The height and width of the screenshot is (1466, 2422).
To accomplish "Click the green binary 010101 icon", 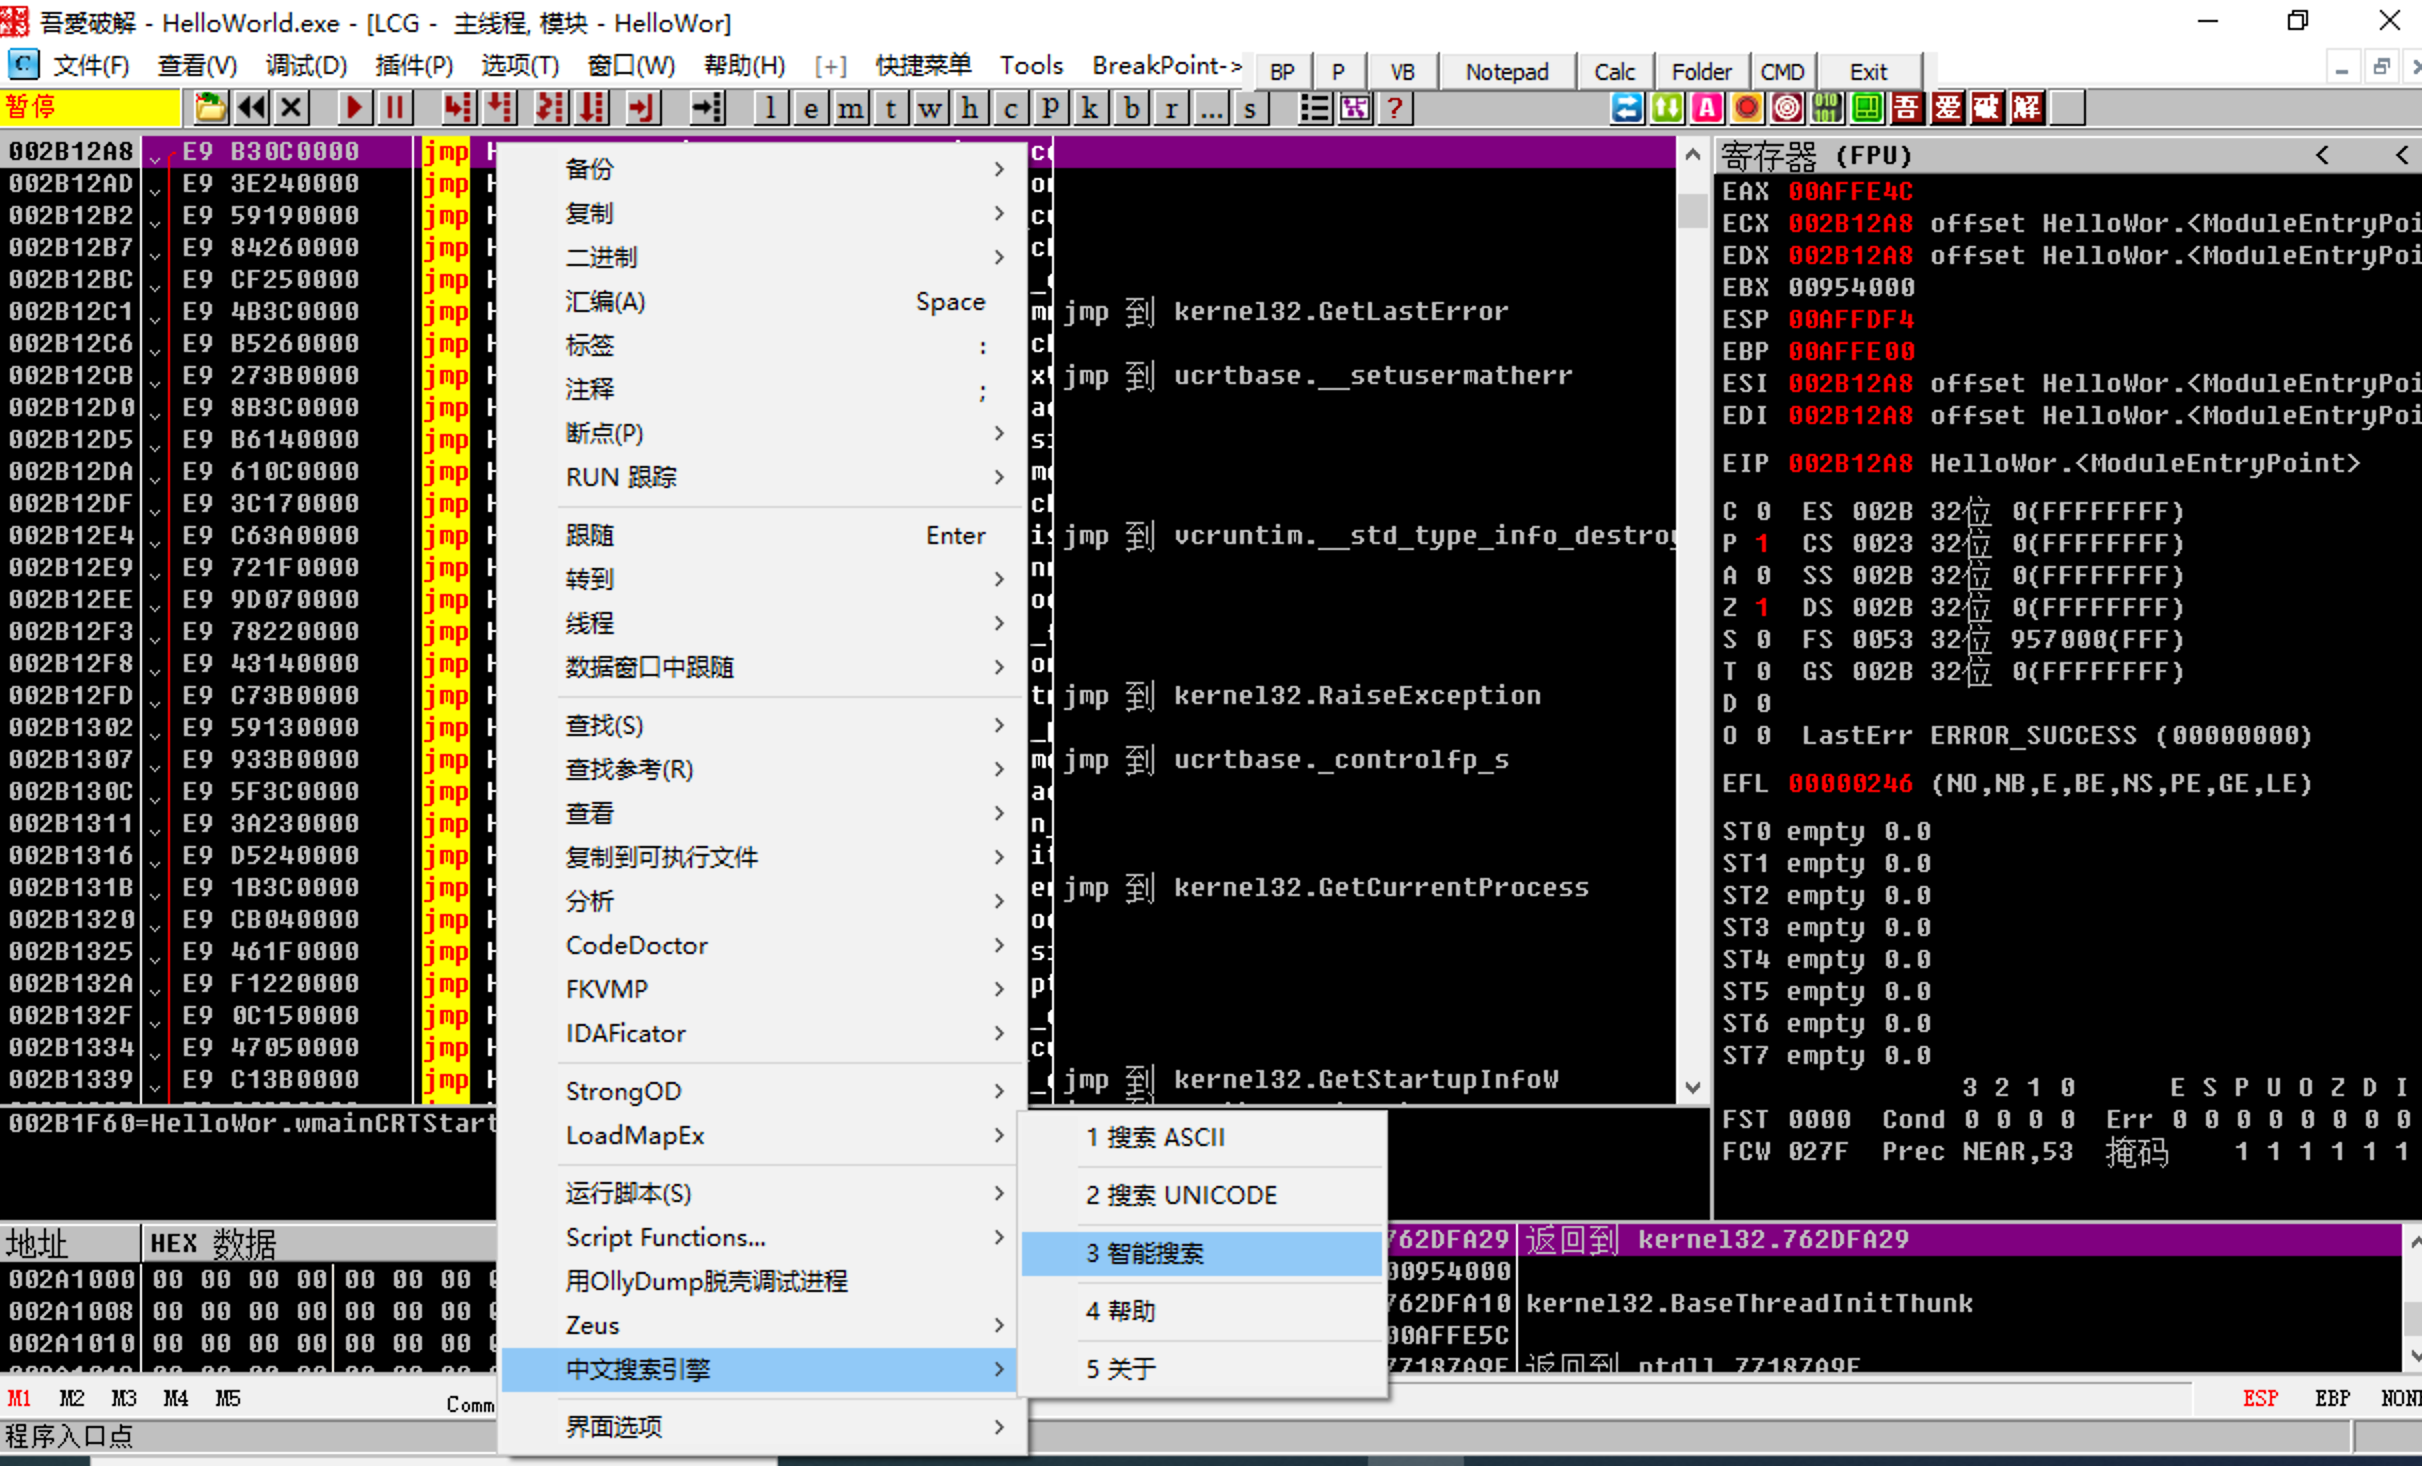I will [x=1827, y=108].
